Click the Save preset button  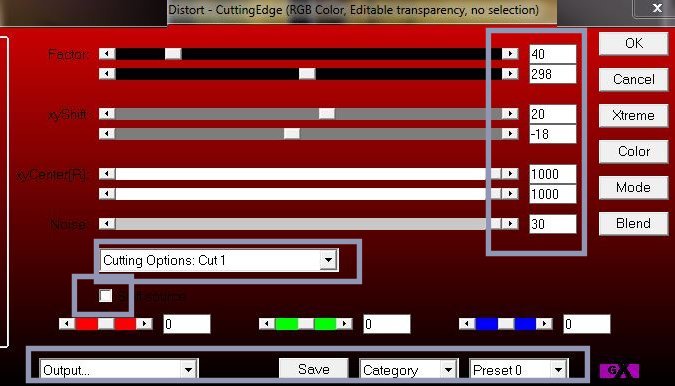pos(313,369)
